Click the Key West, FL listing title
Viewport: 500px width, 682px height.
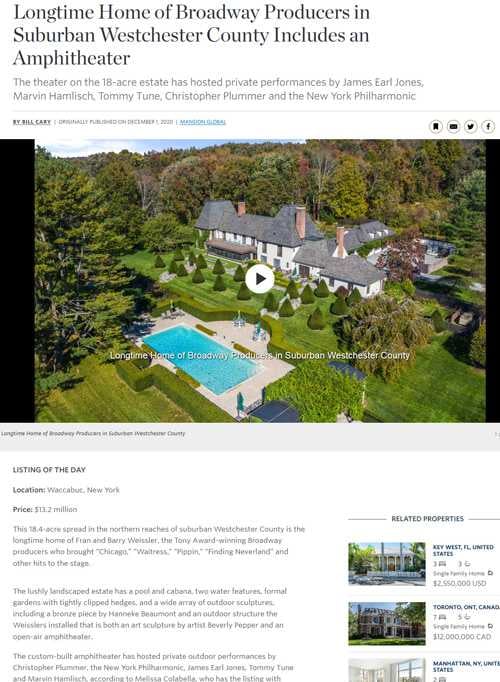point(463,550)
